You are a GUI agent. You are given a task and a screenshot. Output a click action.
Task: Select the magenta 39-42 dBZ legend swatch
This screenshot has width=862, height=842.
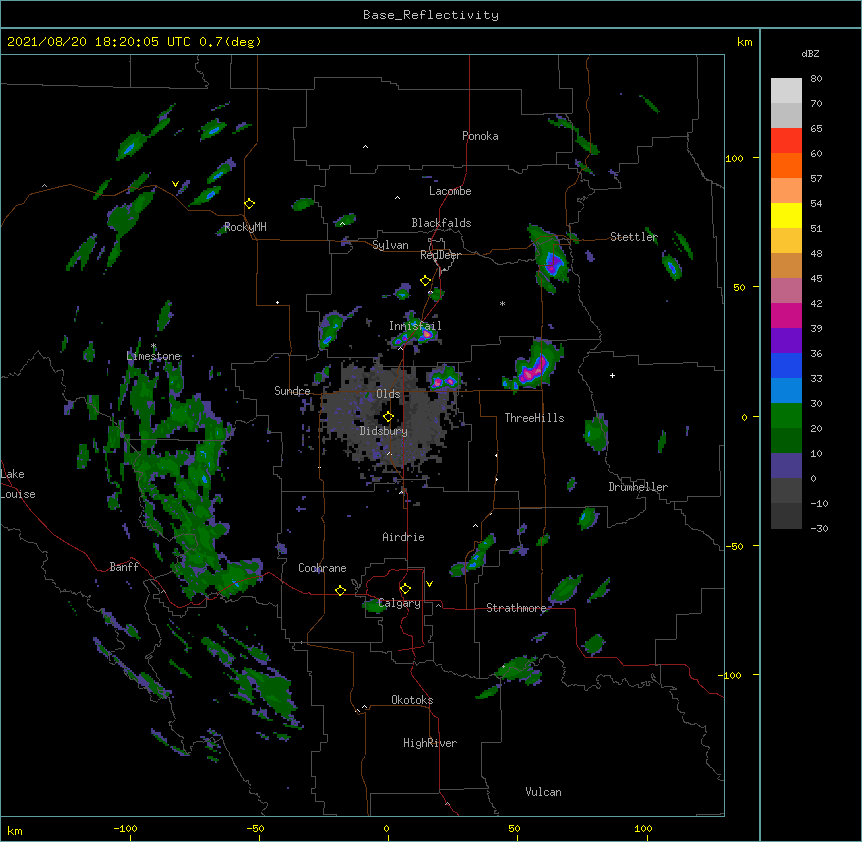click(x=786, y=315)
